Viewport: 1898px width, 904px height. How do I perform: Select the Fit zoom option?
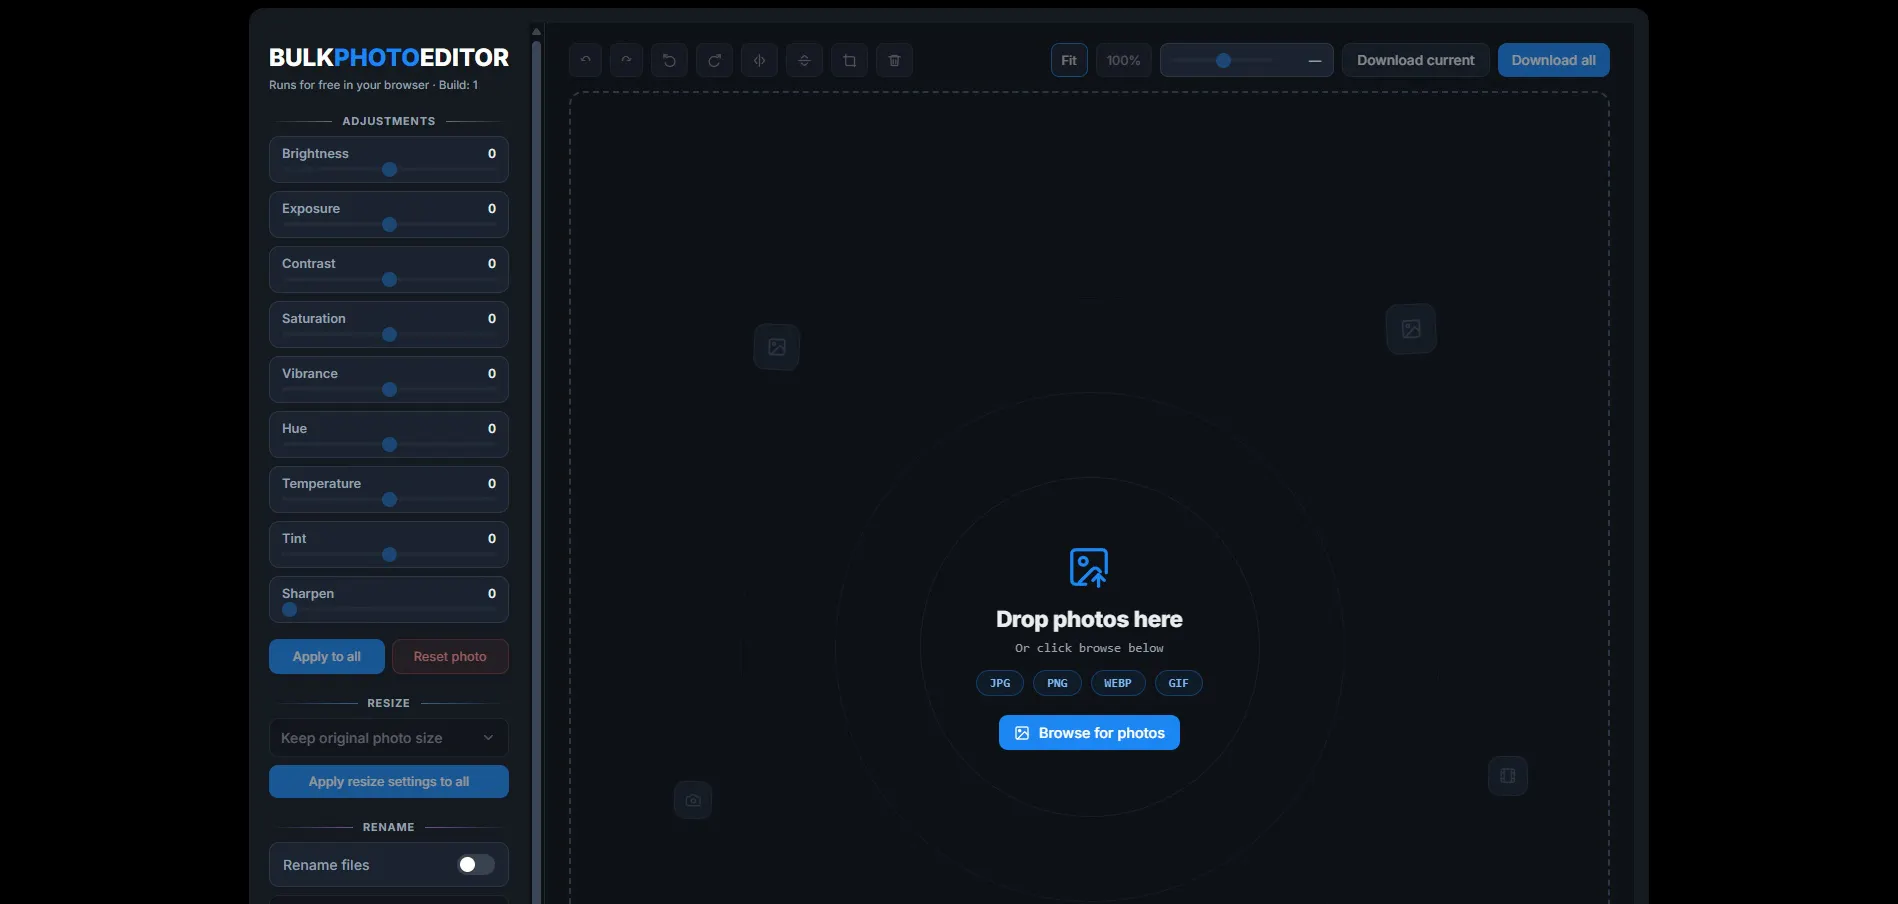(1069, 60)
